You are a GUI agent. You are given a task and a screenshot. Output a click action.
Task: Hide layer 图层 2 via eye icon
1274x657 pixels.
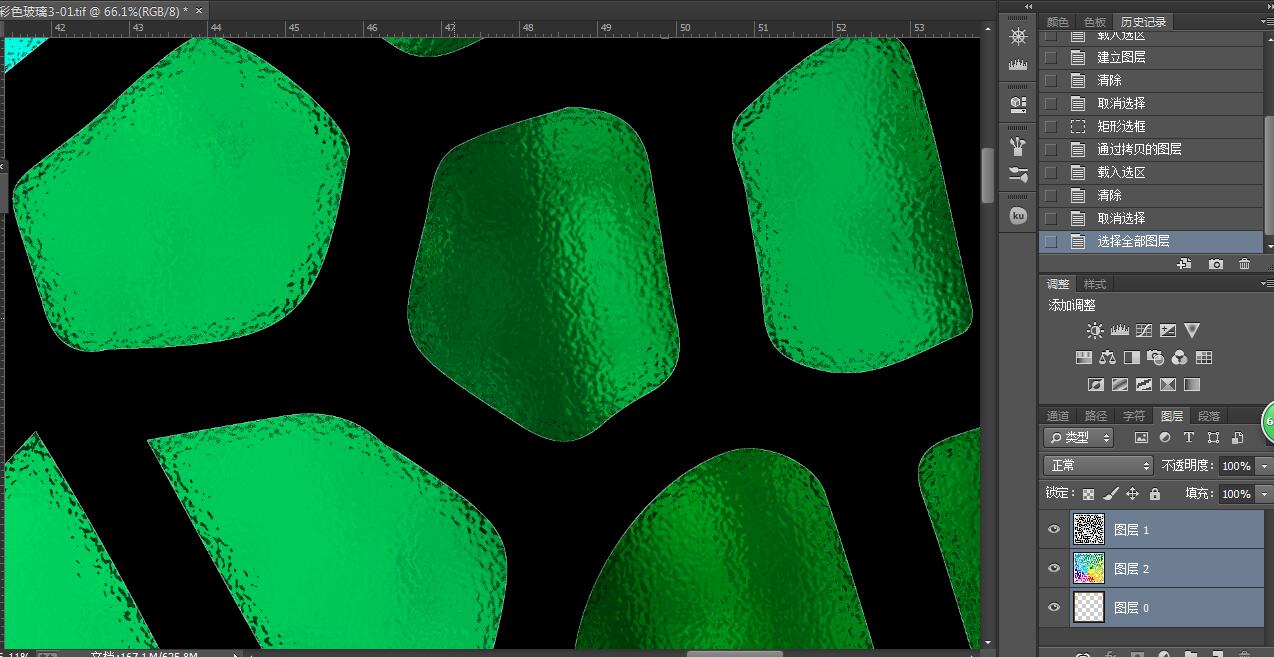coord(1053,568)
